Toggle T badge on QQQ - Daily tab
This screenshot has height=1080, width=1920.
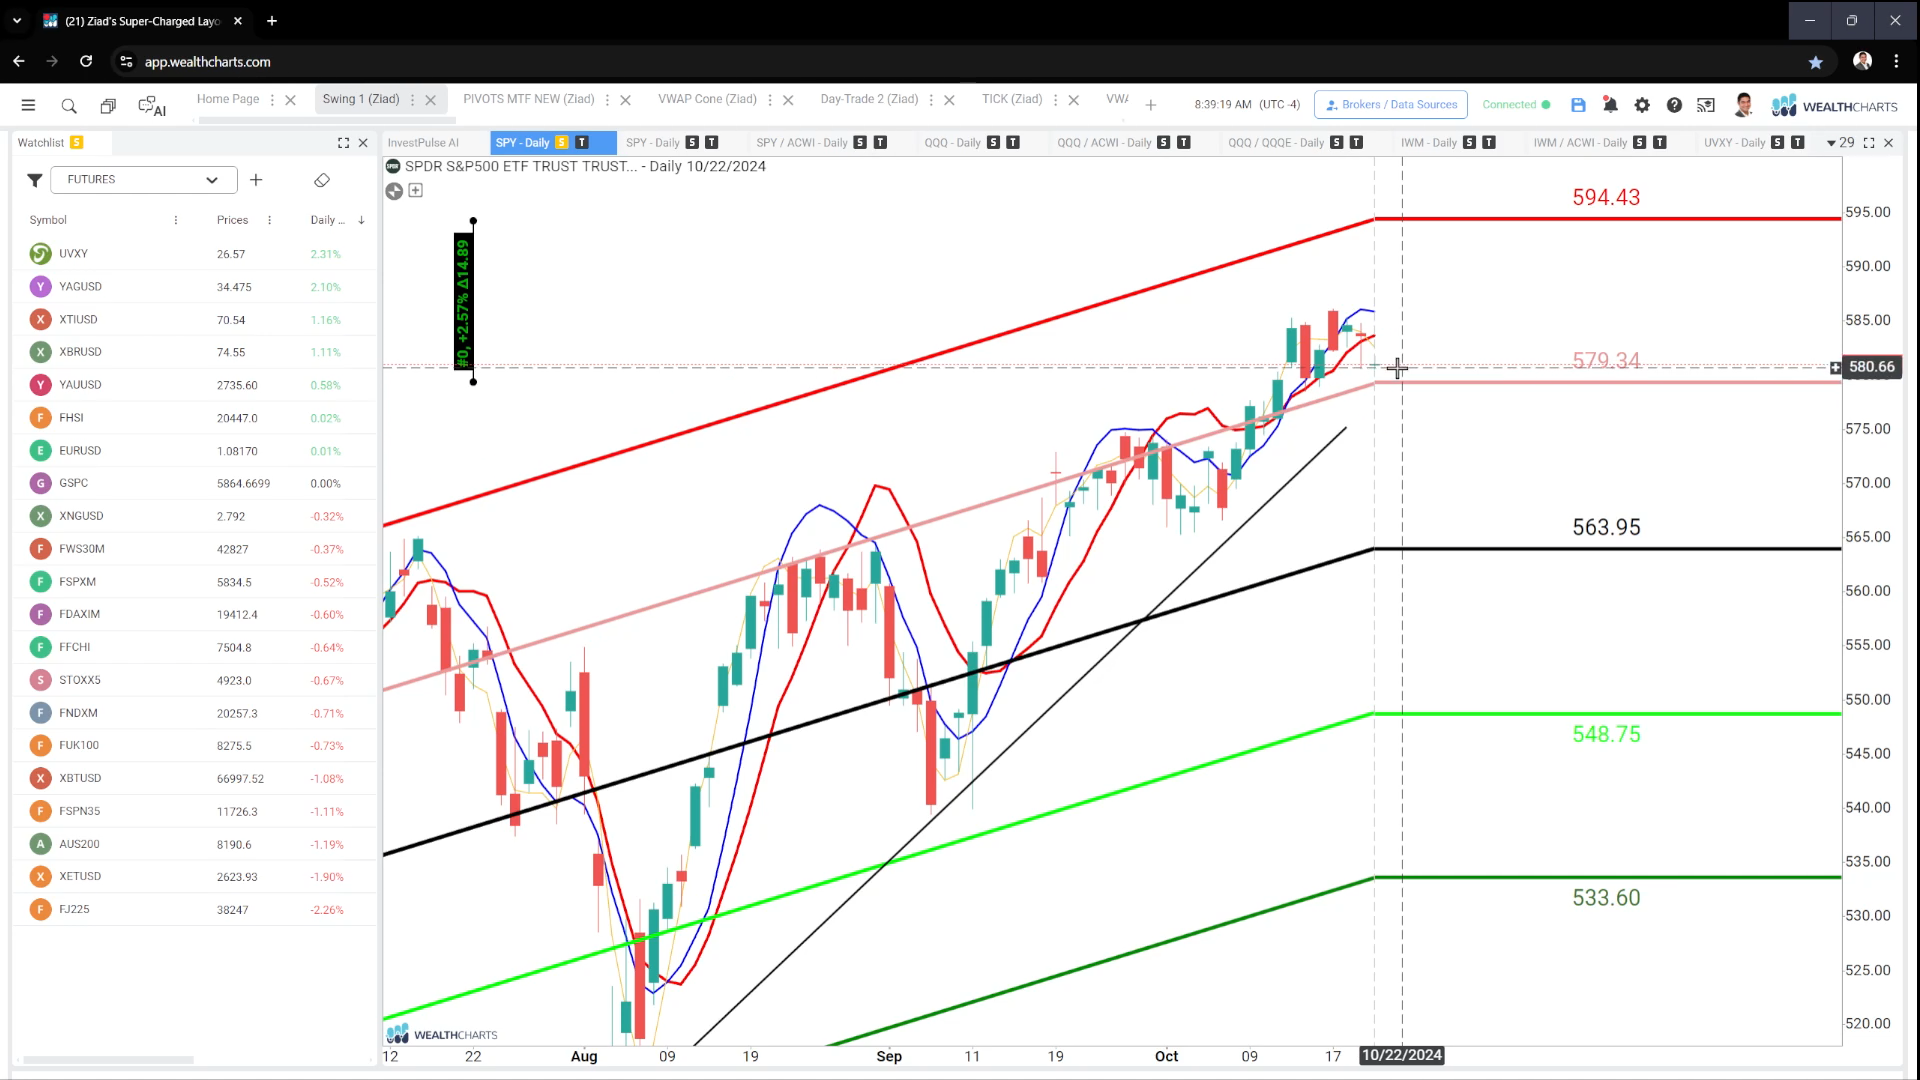pos(1013,142)
